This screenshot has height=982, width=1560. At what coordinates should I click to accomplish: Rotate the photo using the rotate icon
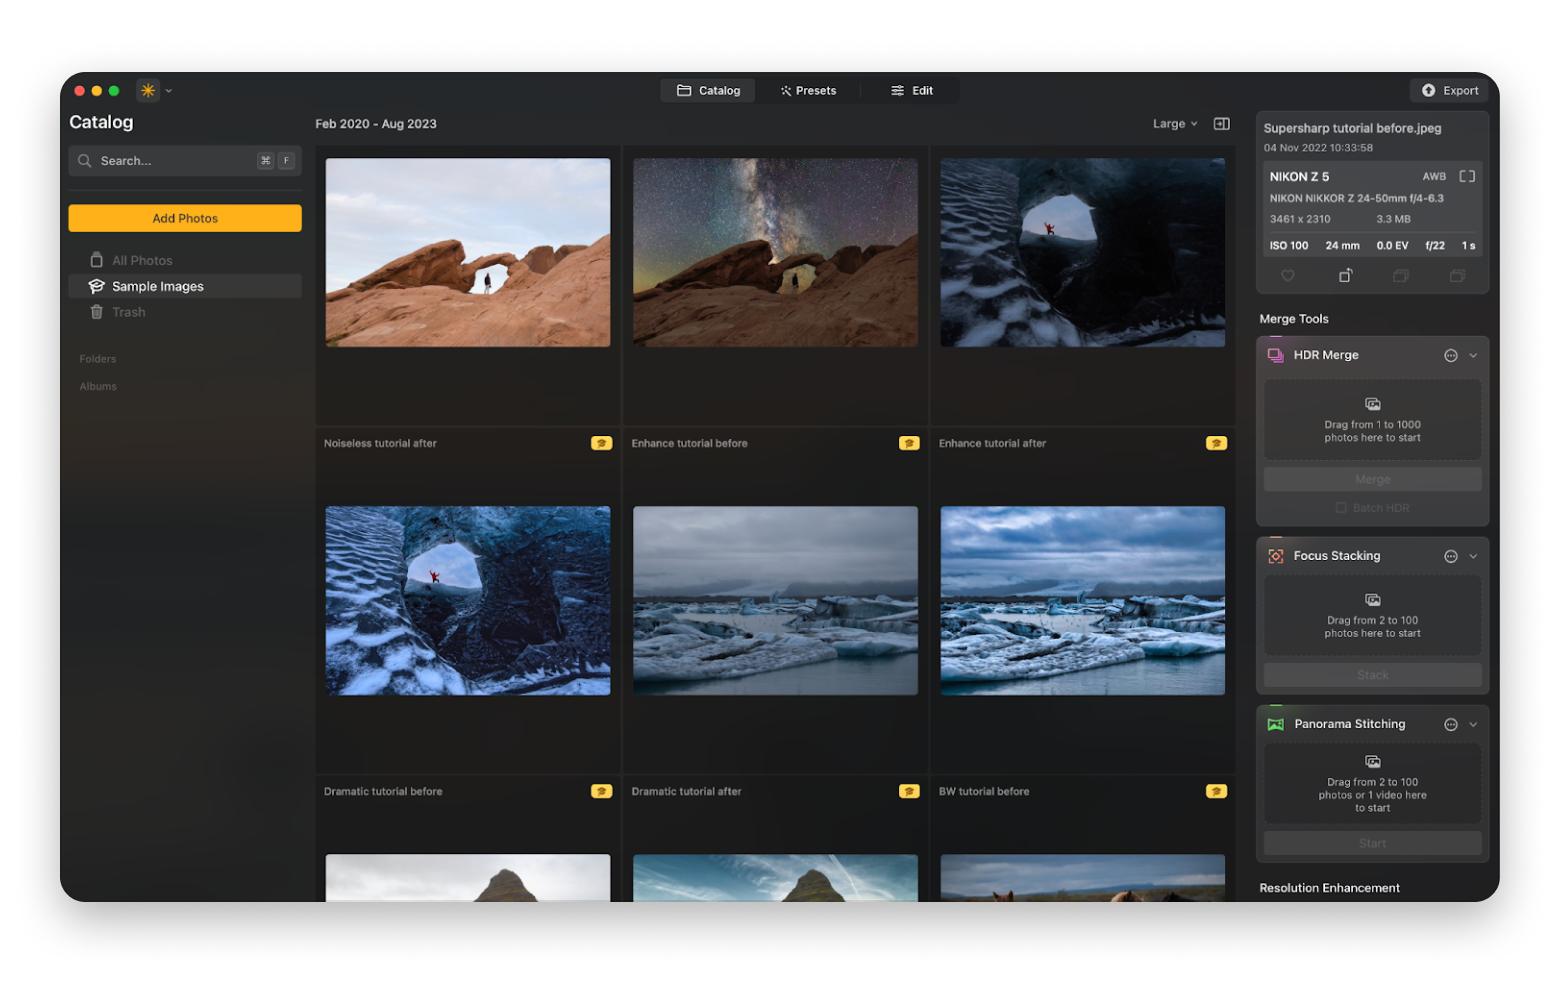tap(1345, 276)
